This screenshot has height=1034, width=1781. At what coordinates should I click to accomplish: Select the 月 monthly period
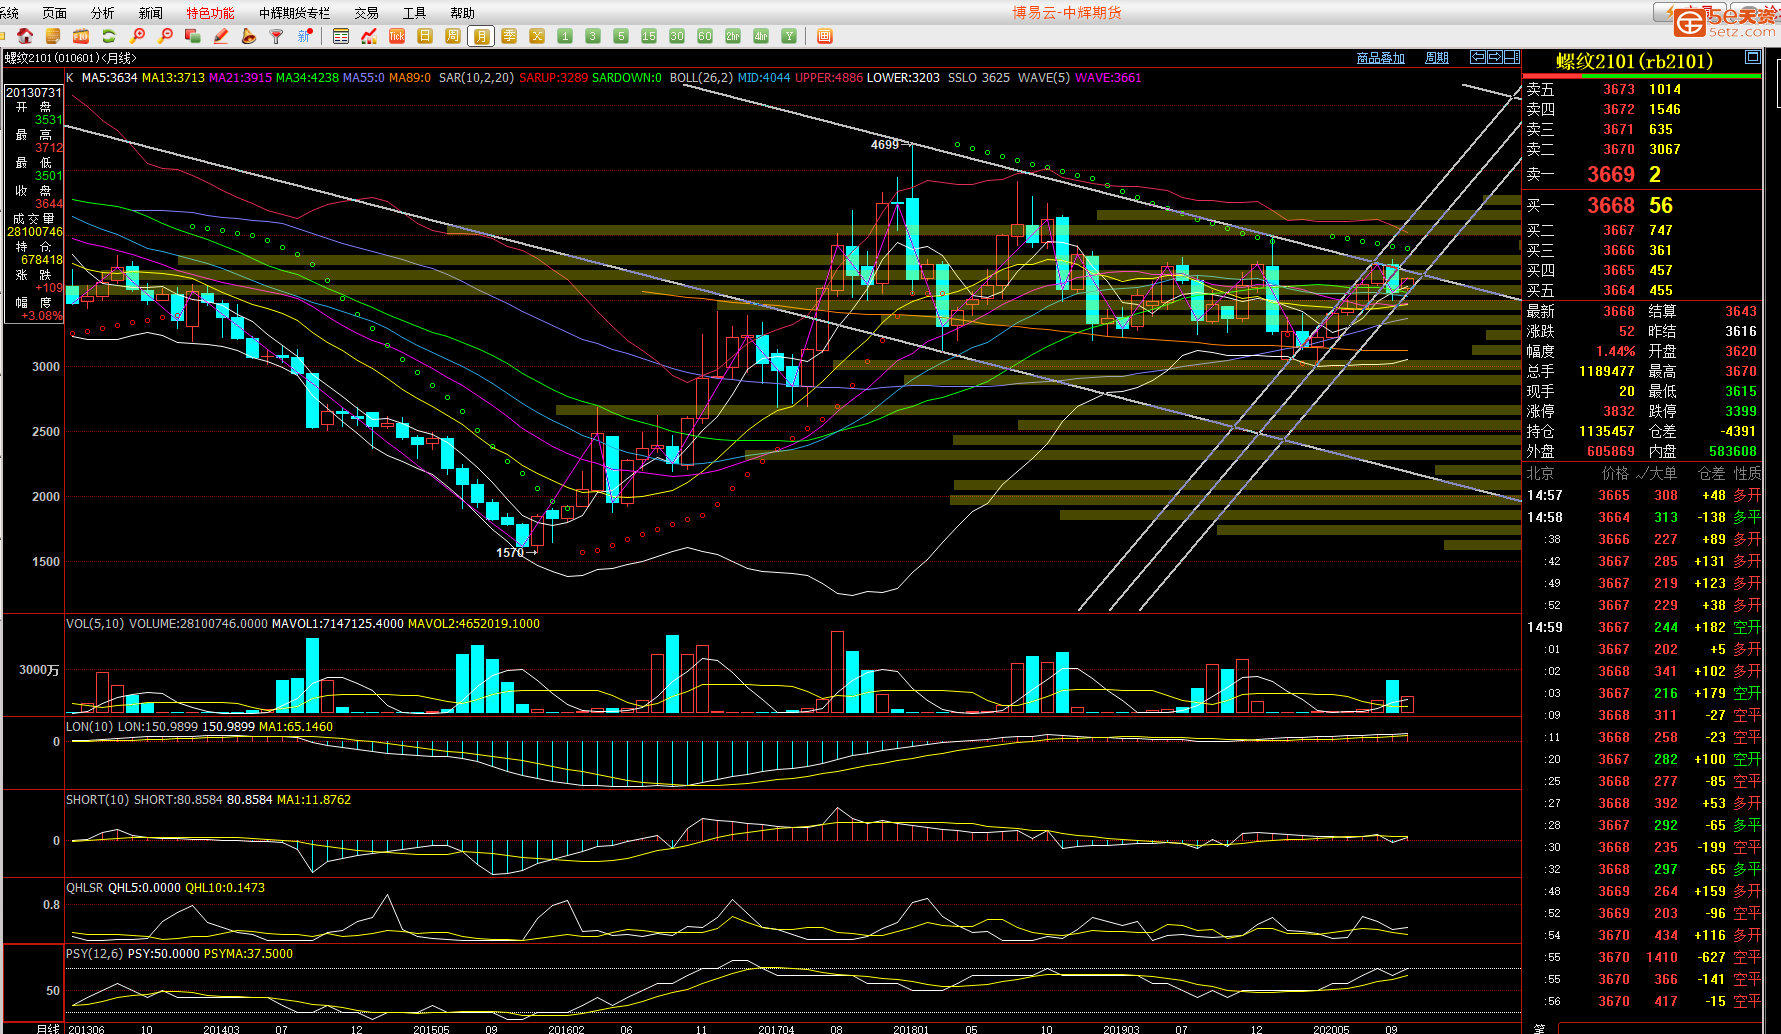pos(481,36)
